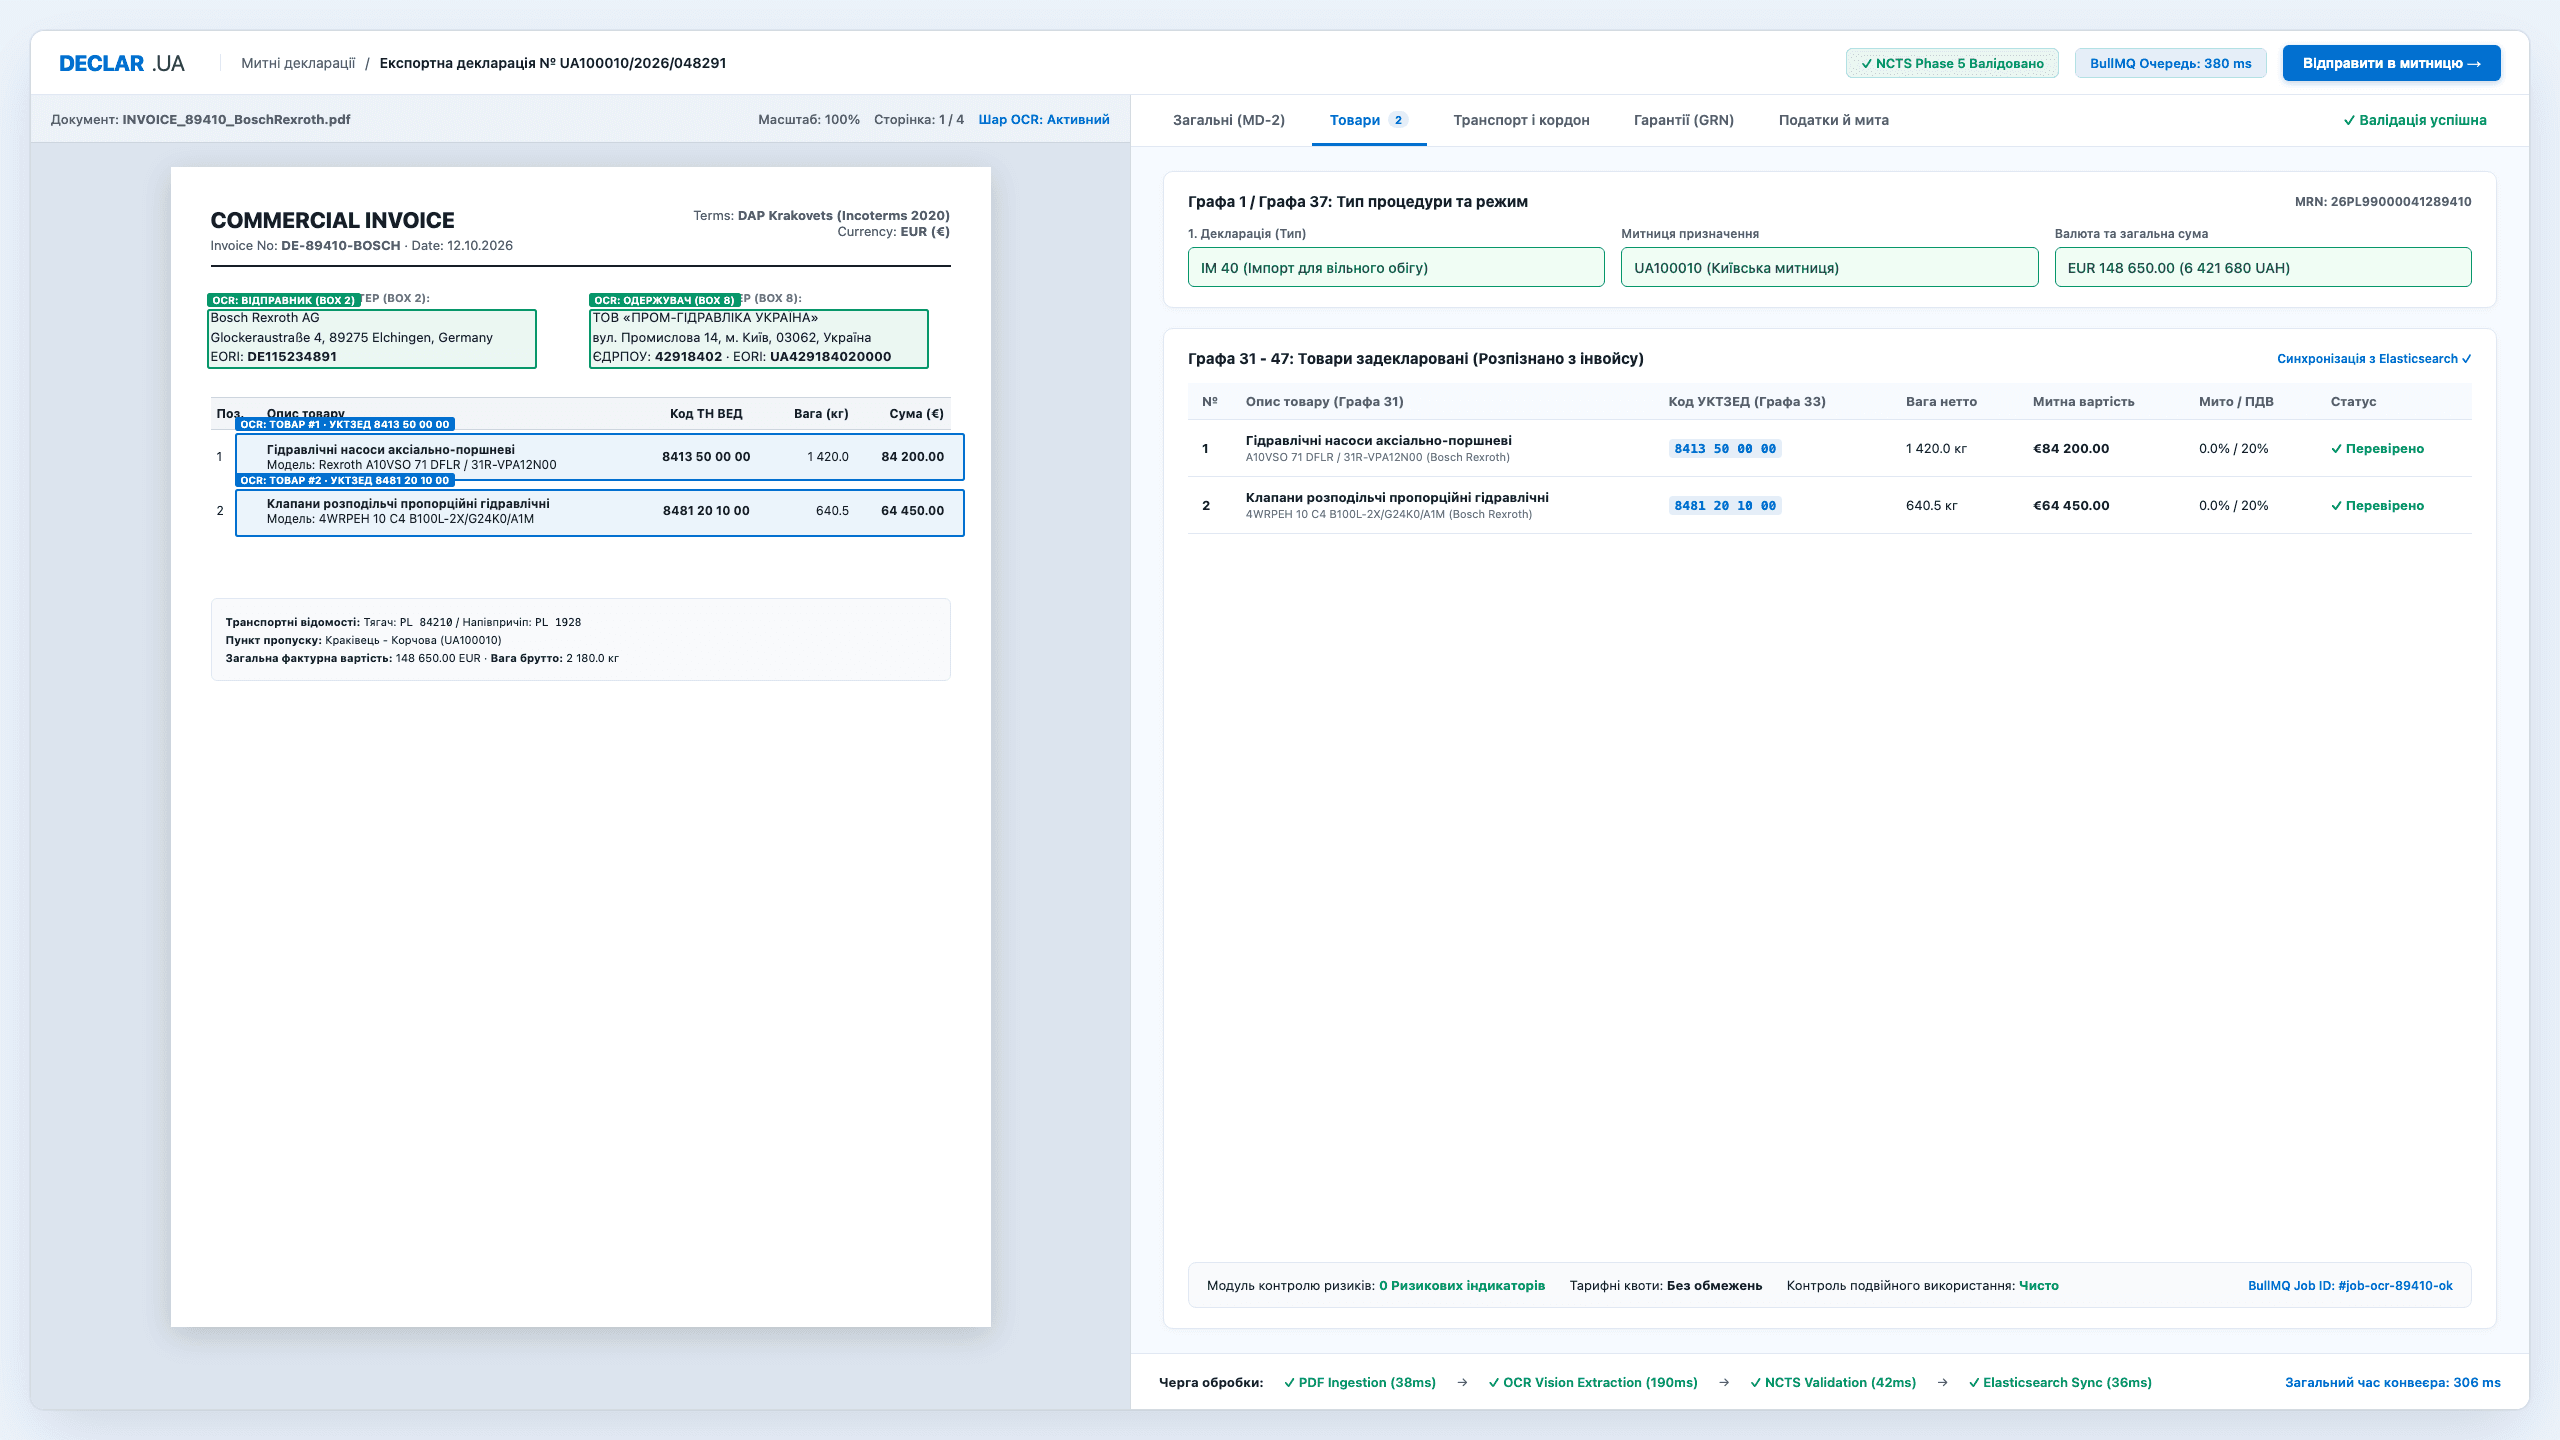
Task: Click Перевірено status for item 1
Action: (2377, 449)
